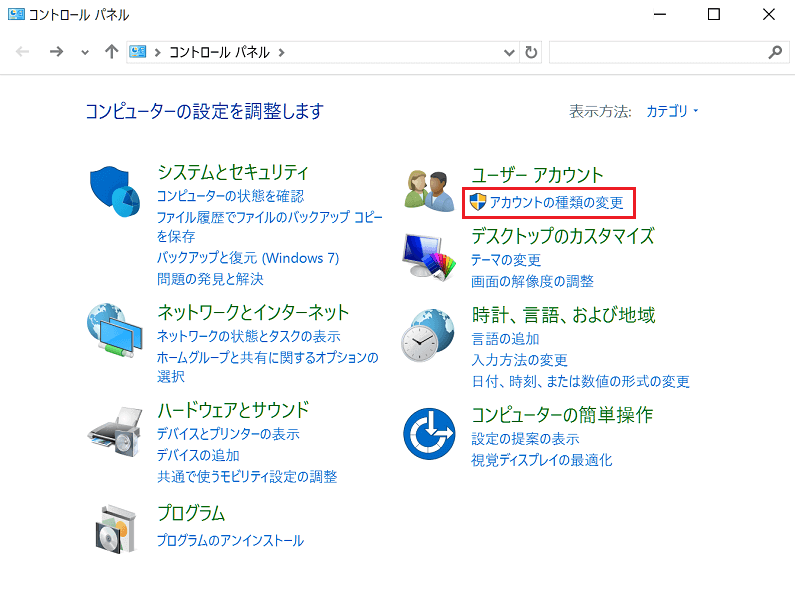Open プログラム category heading

[x=191, y=513]
